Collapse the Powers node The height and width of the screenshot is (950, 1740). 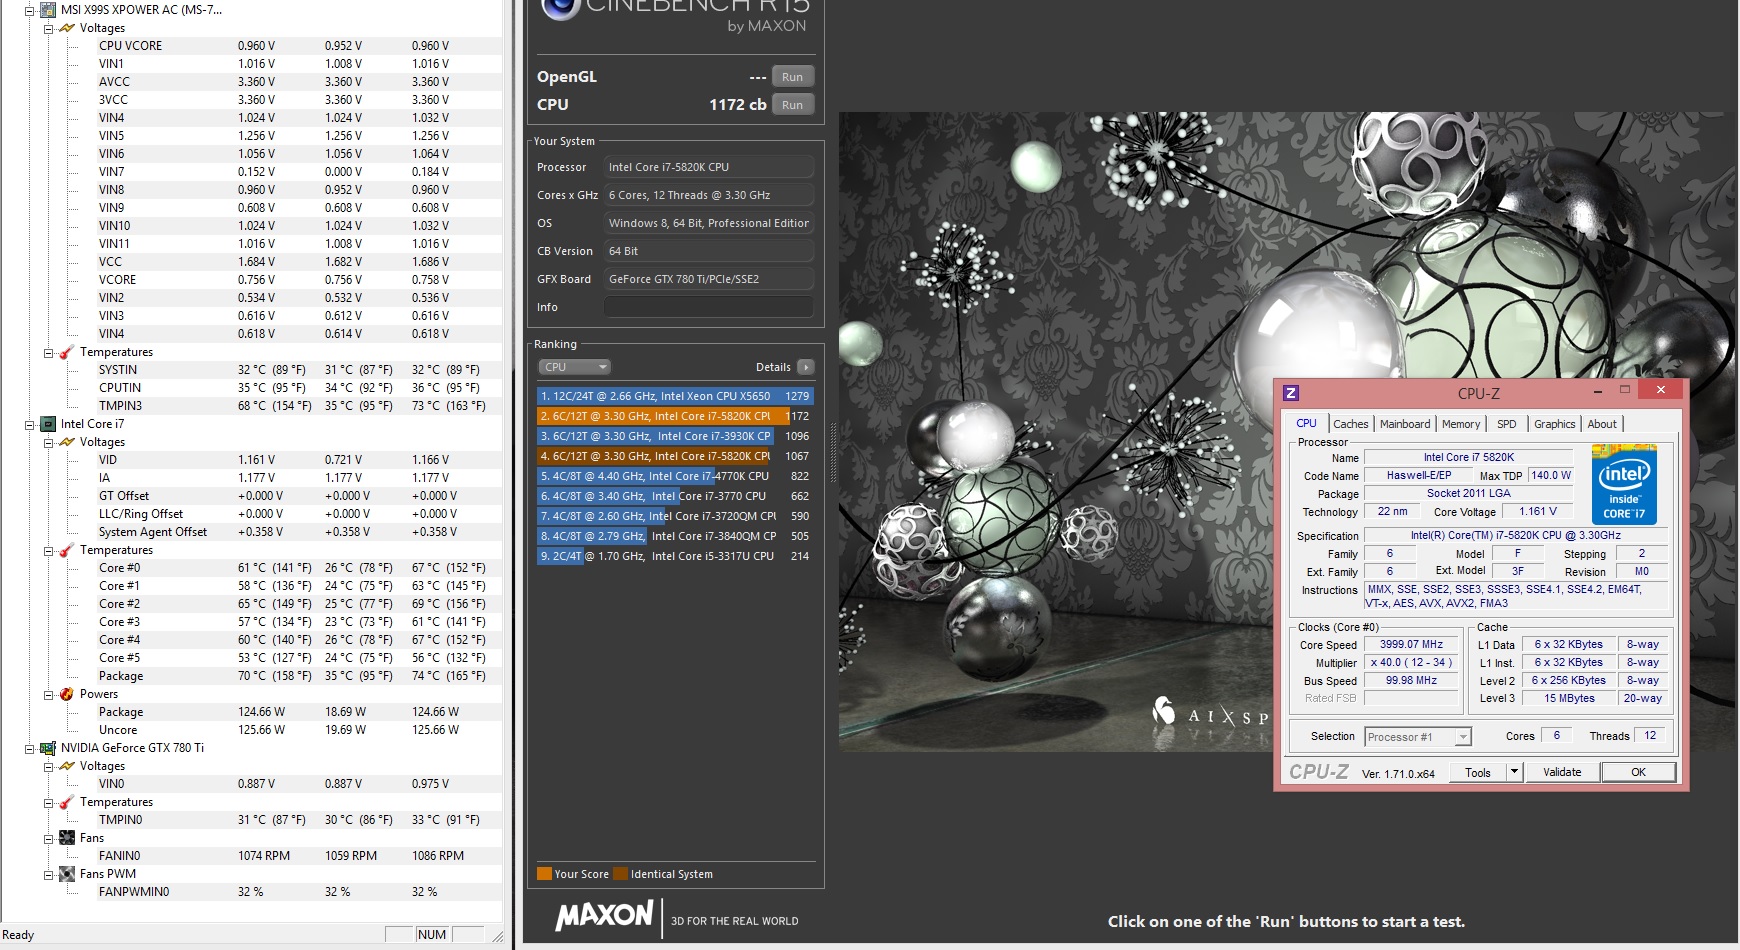click(48, 694)
